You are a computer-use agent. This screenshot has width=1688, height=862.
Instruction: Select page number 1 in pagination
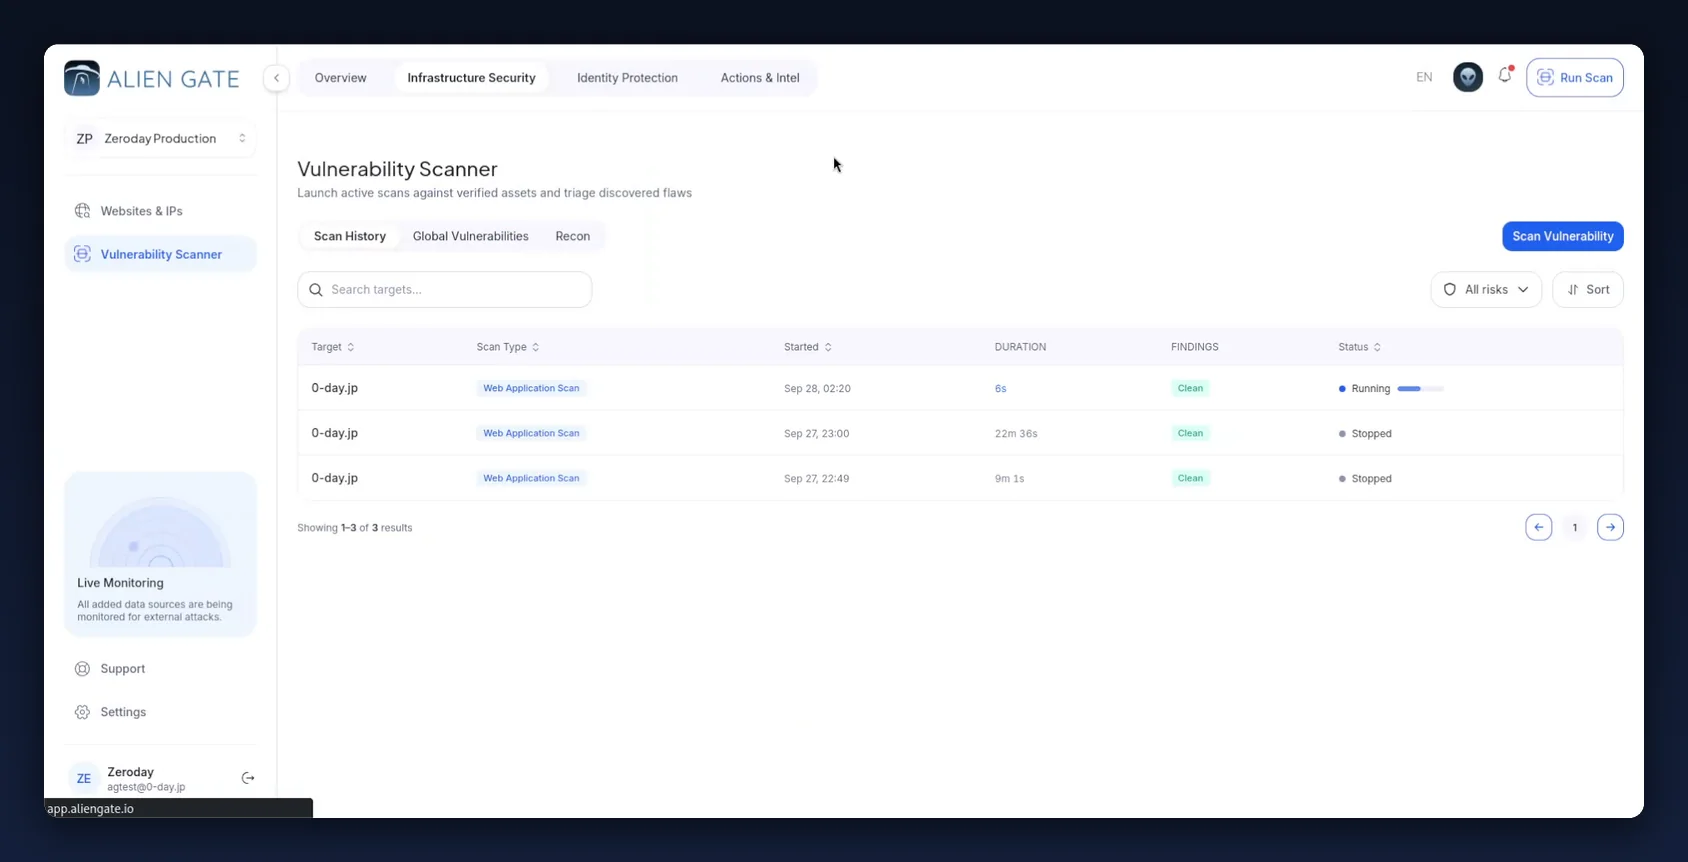coord(1575,527)
